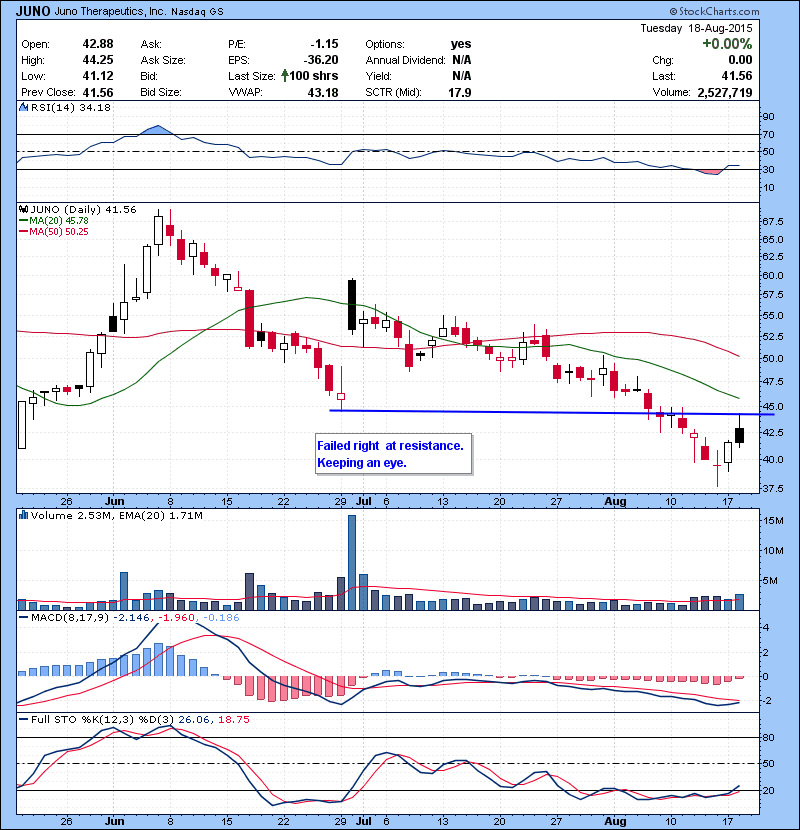This screenshot has width=800, height=830.
Task: Click the High value 44.25
Action: (x=98, y=60)
